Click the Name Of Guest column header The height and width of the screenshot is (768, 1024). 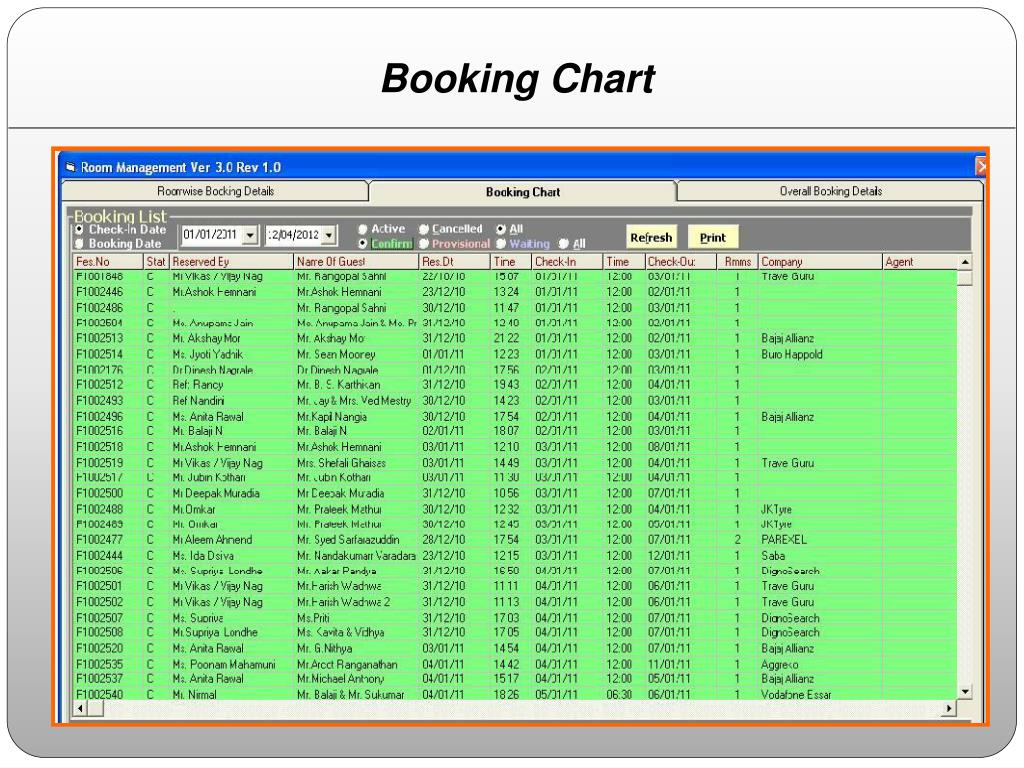point(356,262)
